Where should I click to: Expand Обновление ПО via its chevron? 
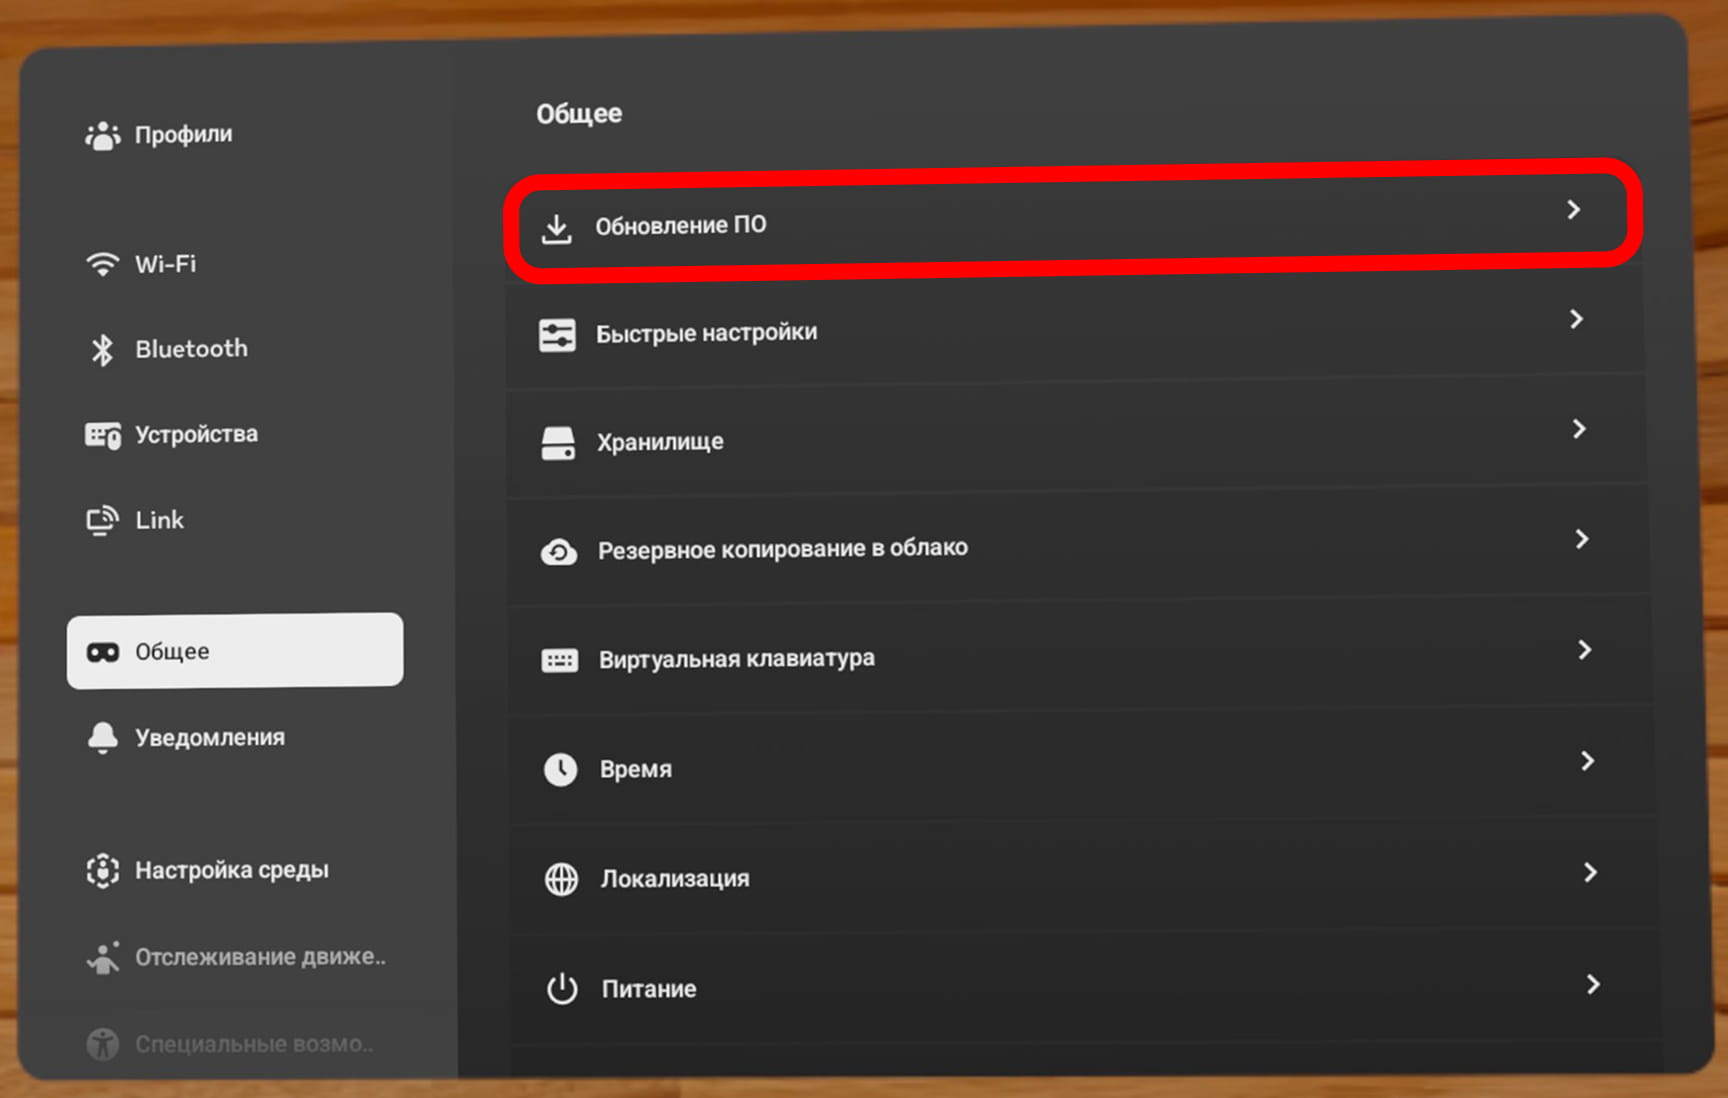(x=1574, y=209)
